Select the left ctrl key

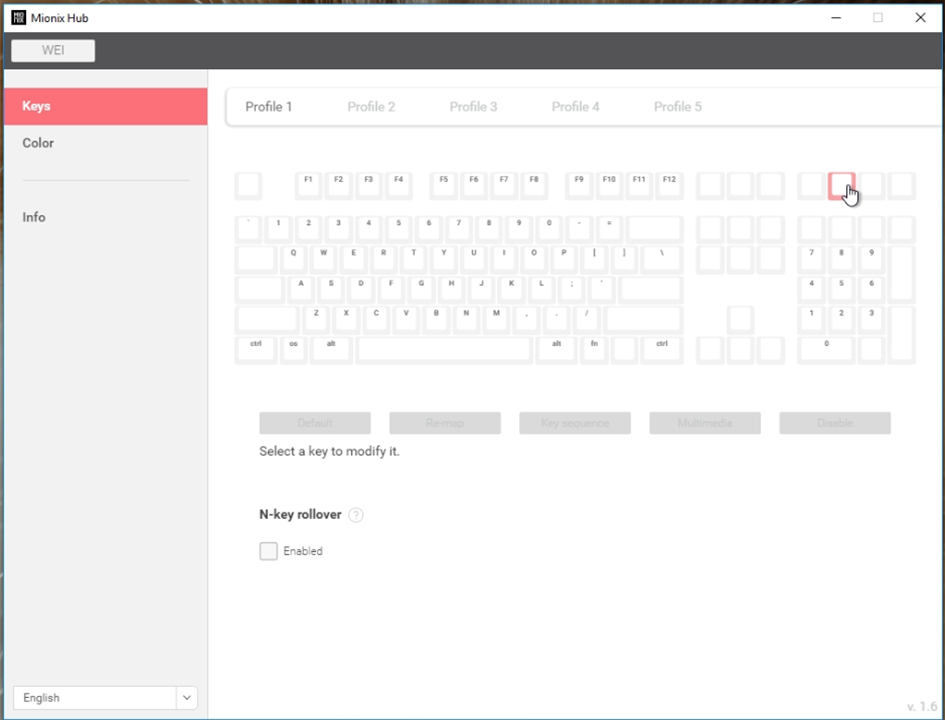[x=256, y=350]
